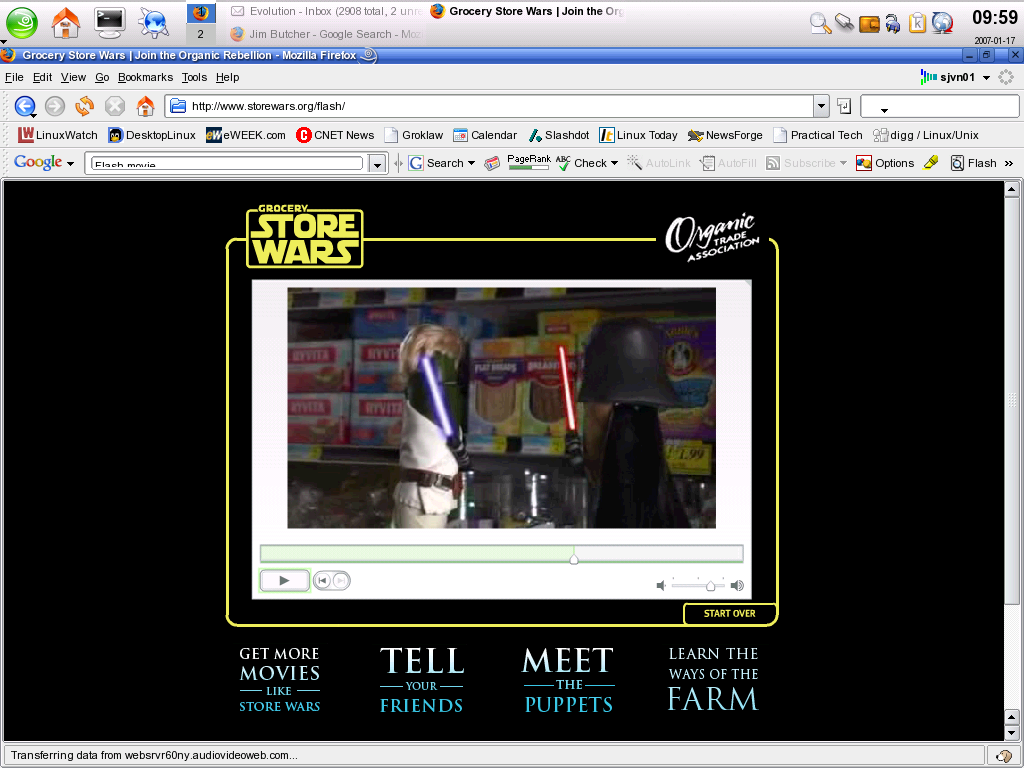Viewport: 1024px width, 768px height.
Task: Click the Stop loading button
Action: 115,106
